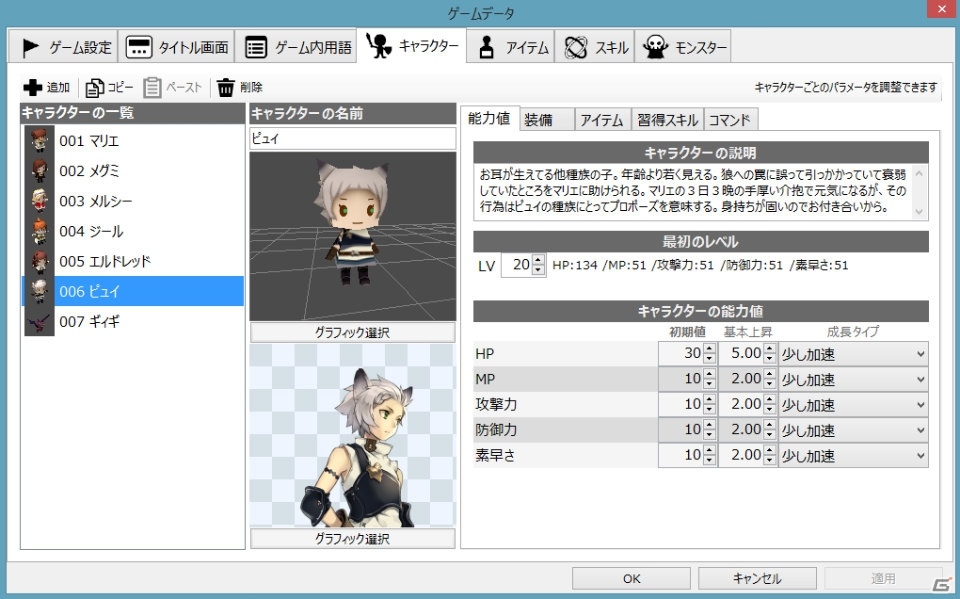Viewport: 960px width, 599px height.
Task: Click the 削除 (delete) trash icon
Action: (x=225, y=88)
